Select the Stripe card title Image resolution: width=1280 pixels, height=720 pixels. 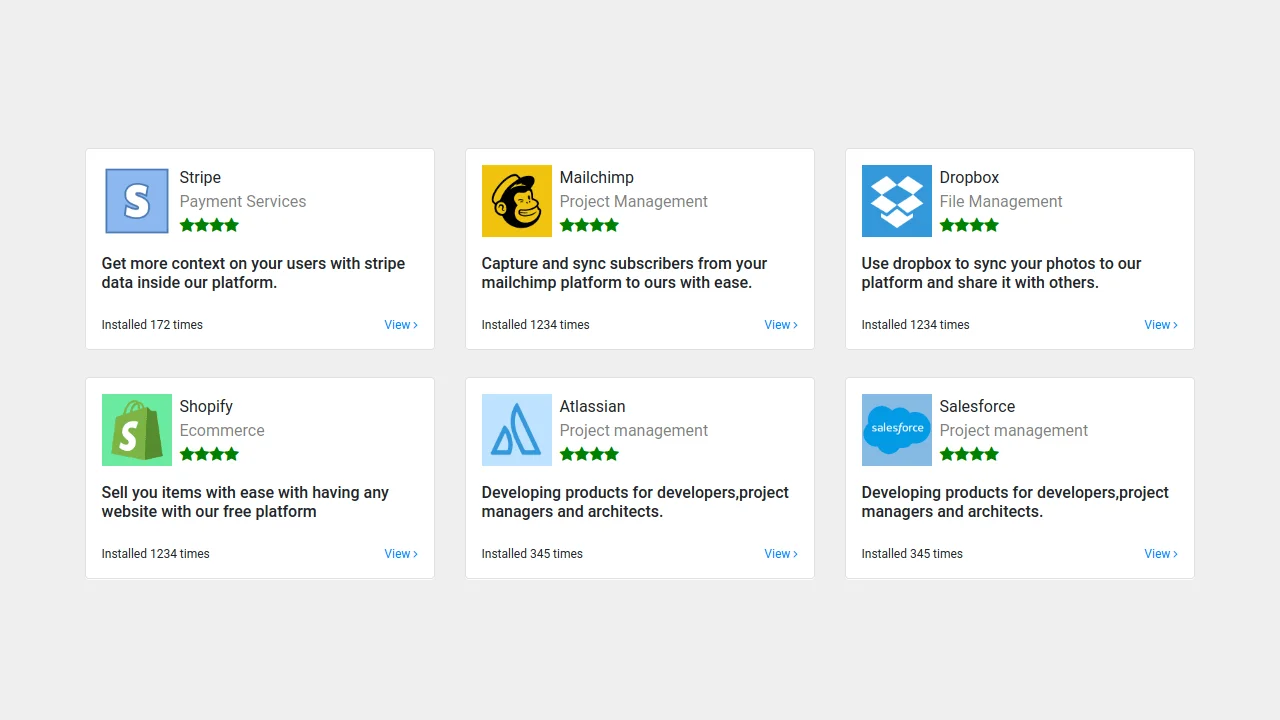coord(200,177)
